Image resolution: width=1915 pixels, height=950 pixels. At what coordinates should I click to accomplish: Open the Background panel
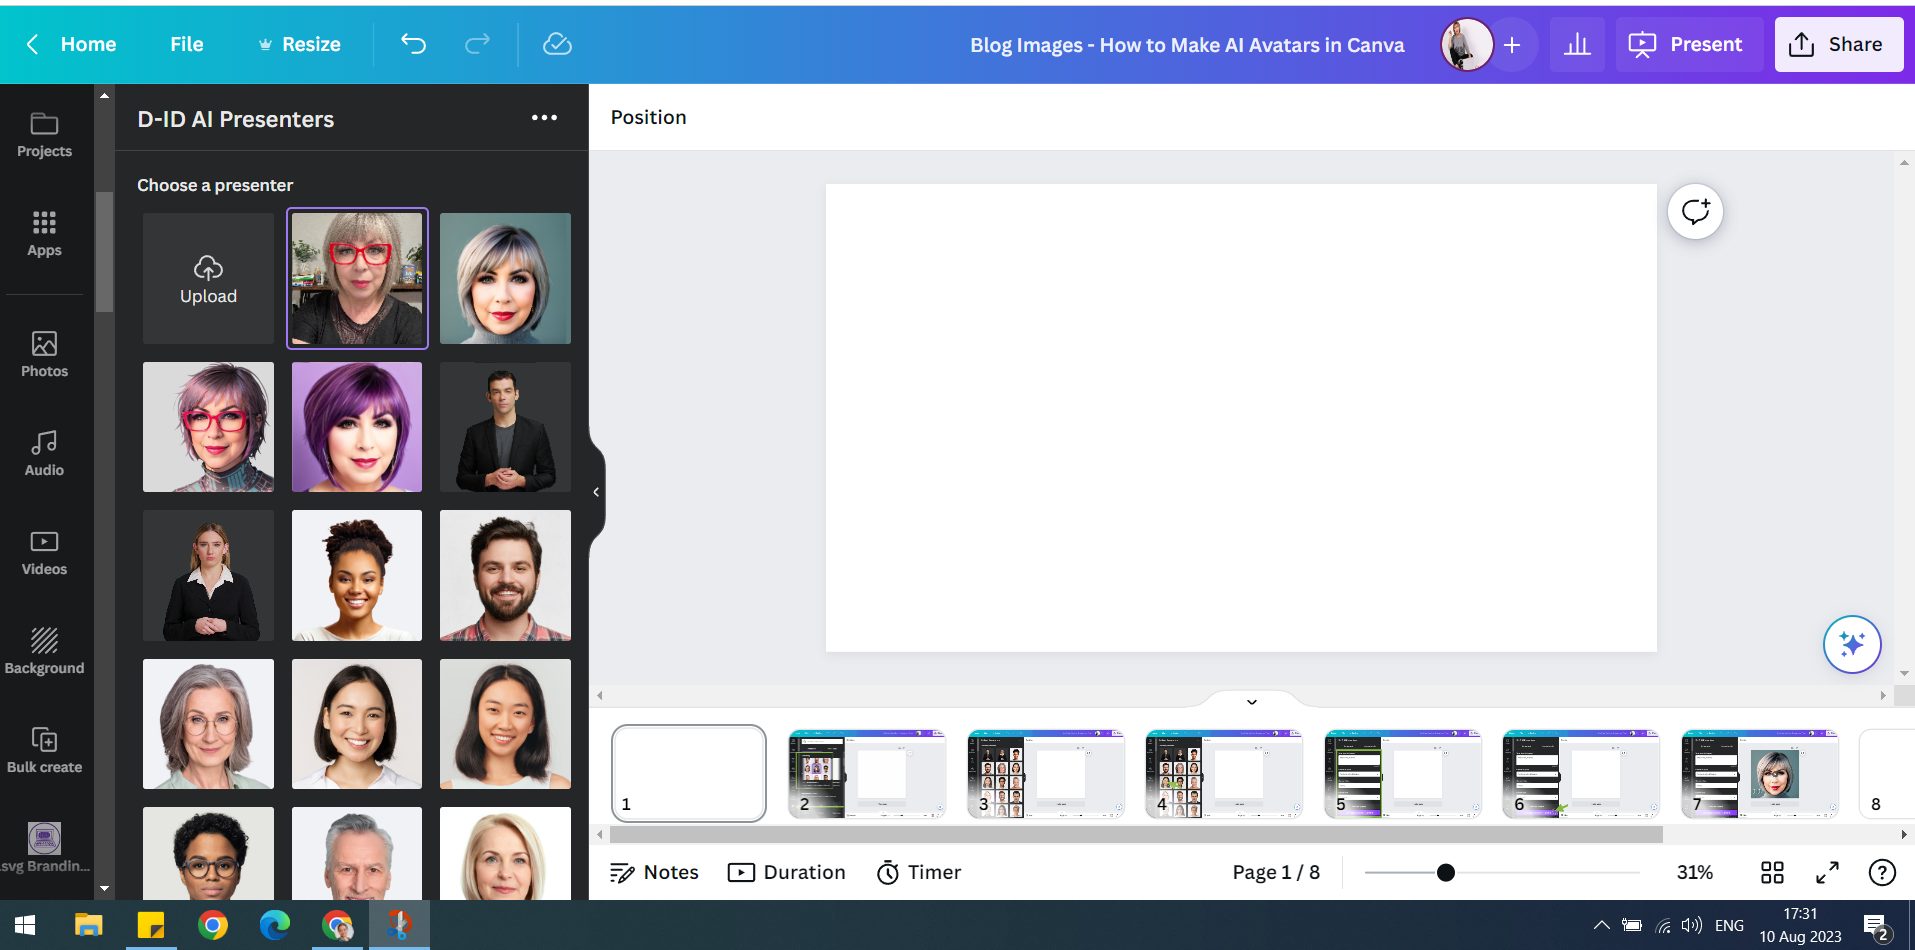click(x=44, y=650)
